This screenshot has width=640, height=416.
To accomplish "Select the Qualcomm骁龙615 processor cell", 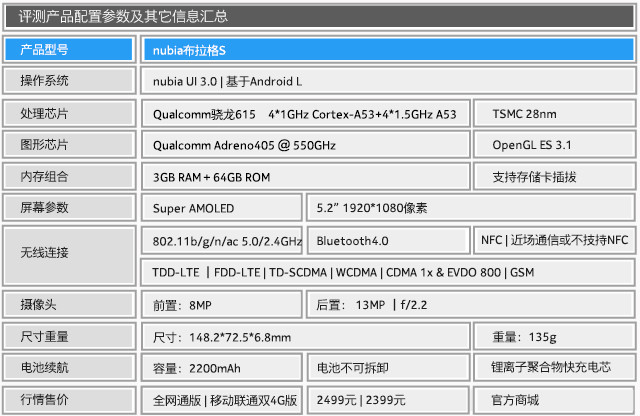I will [x=304, y=114].
